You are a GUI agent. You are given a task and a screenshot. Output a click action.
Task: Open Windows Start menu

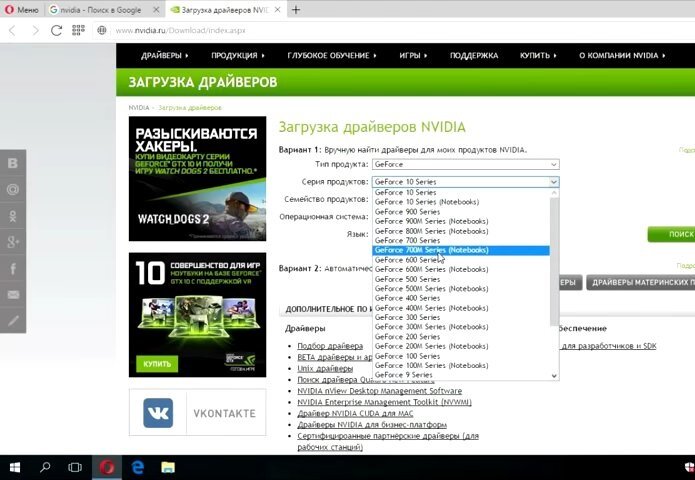tap(15, 468)
